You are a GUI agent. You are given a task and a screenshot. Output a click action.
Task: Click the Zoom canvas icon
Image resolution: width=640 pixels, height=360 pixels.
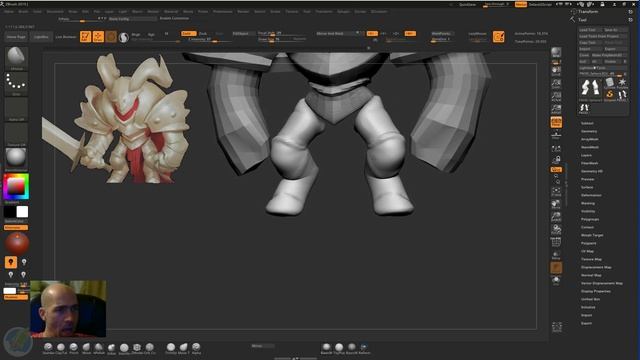pyautogui.click(x=556, y=84)
